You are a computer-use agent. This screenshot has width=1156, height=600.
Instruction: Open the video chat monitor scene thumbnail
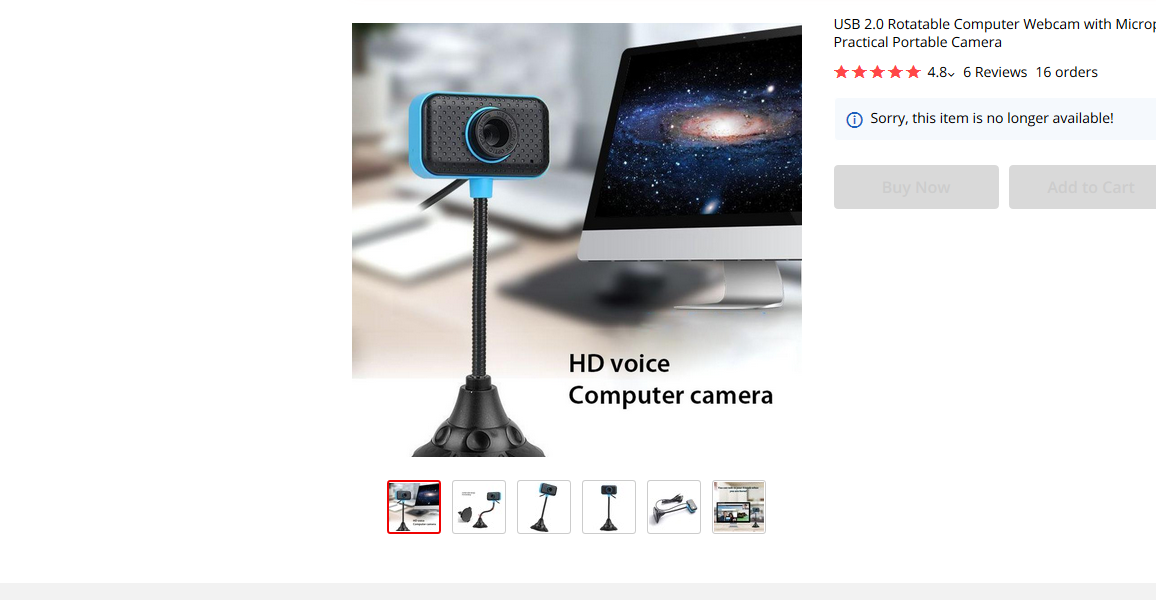tap(739, 507)
